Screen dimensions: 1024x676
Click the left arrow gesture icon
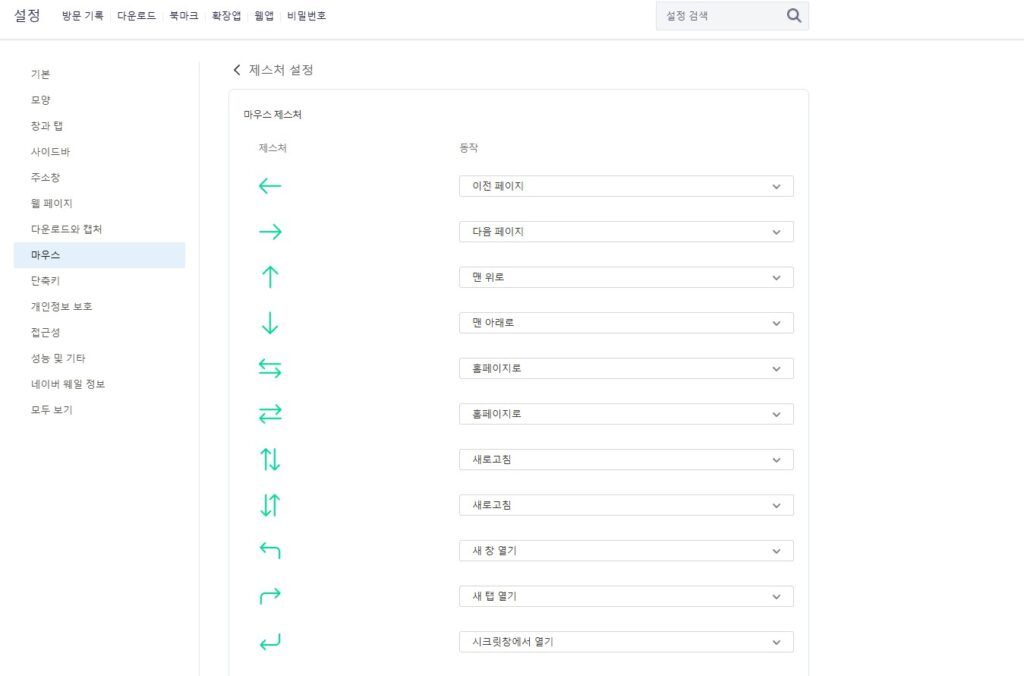tap(270, 186)
